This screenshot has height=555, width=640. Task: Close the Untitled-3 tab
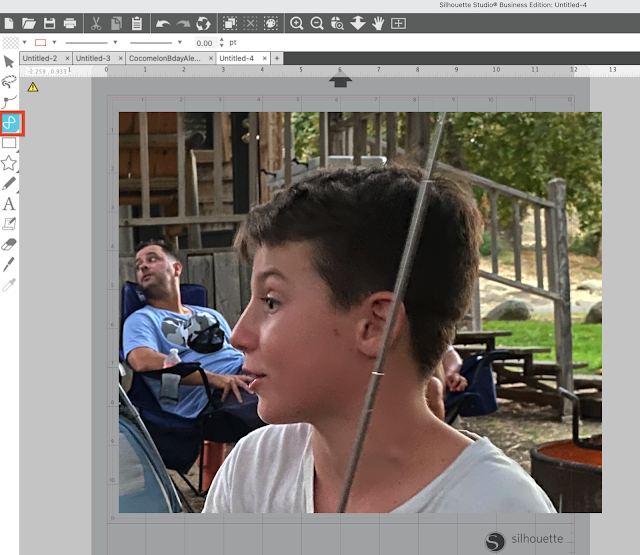pos(120,59)
